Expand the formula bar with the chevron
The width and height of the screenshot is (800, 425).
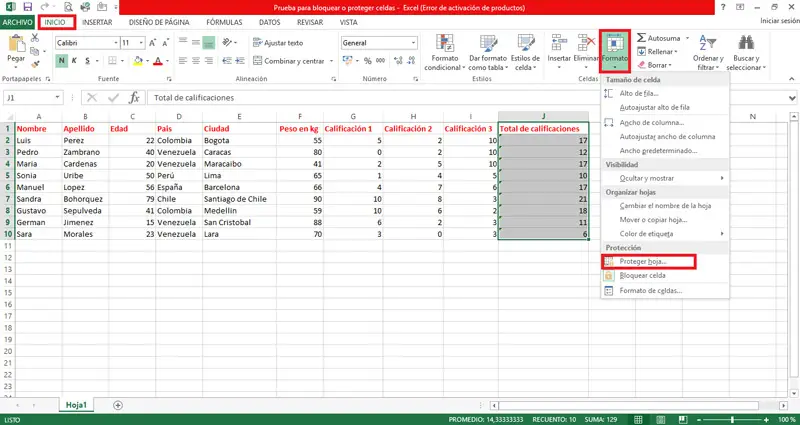coord(792,98)
